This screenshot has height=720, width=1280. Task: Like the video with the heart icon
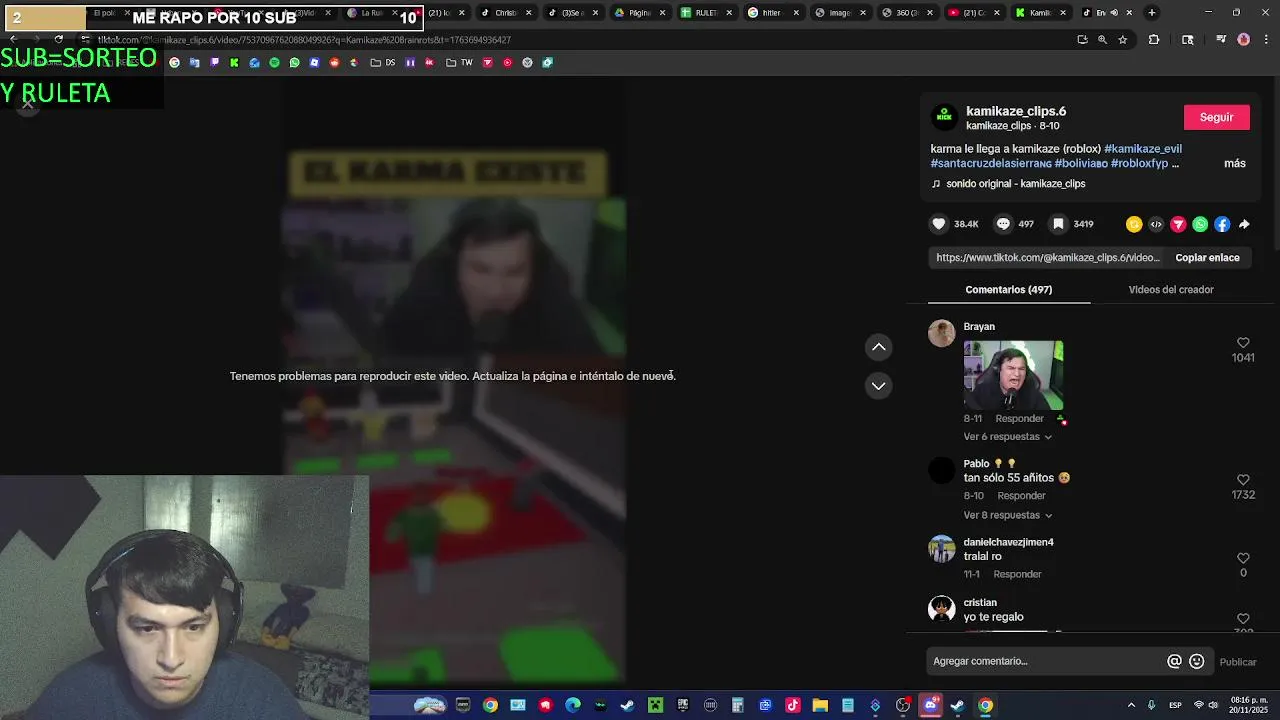click(938, 224)
